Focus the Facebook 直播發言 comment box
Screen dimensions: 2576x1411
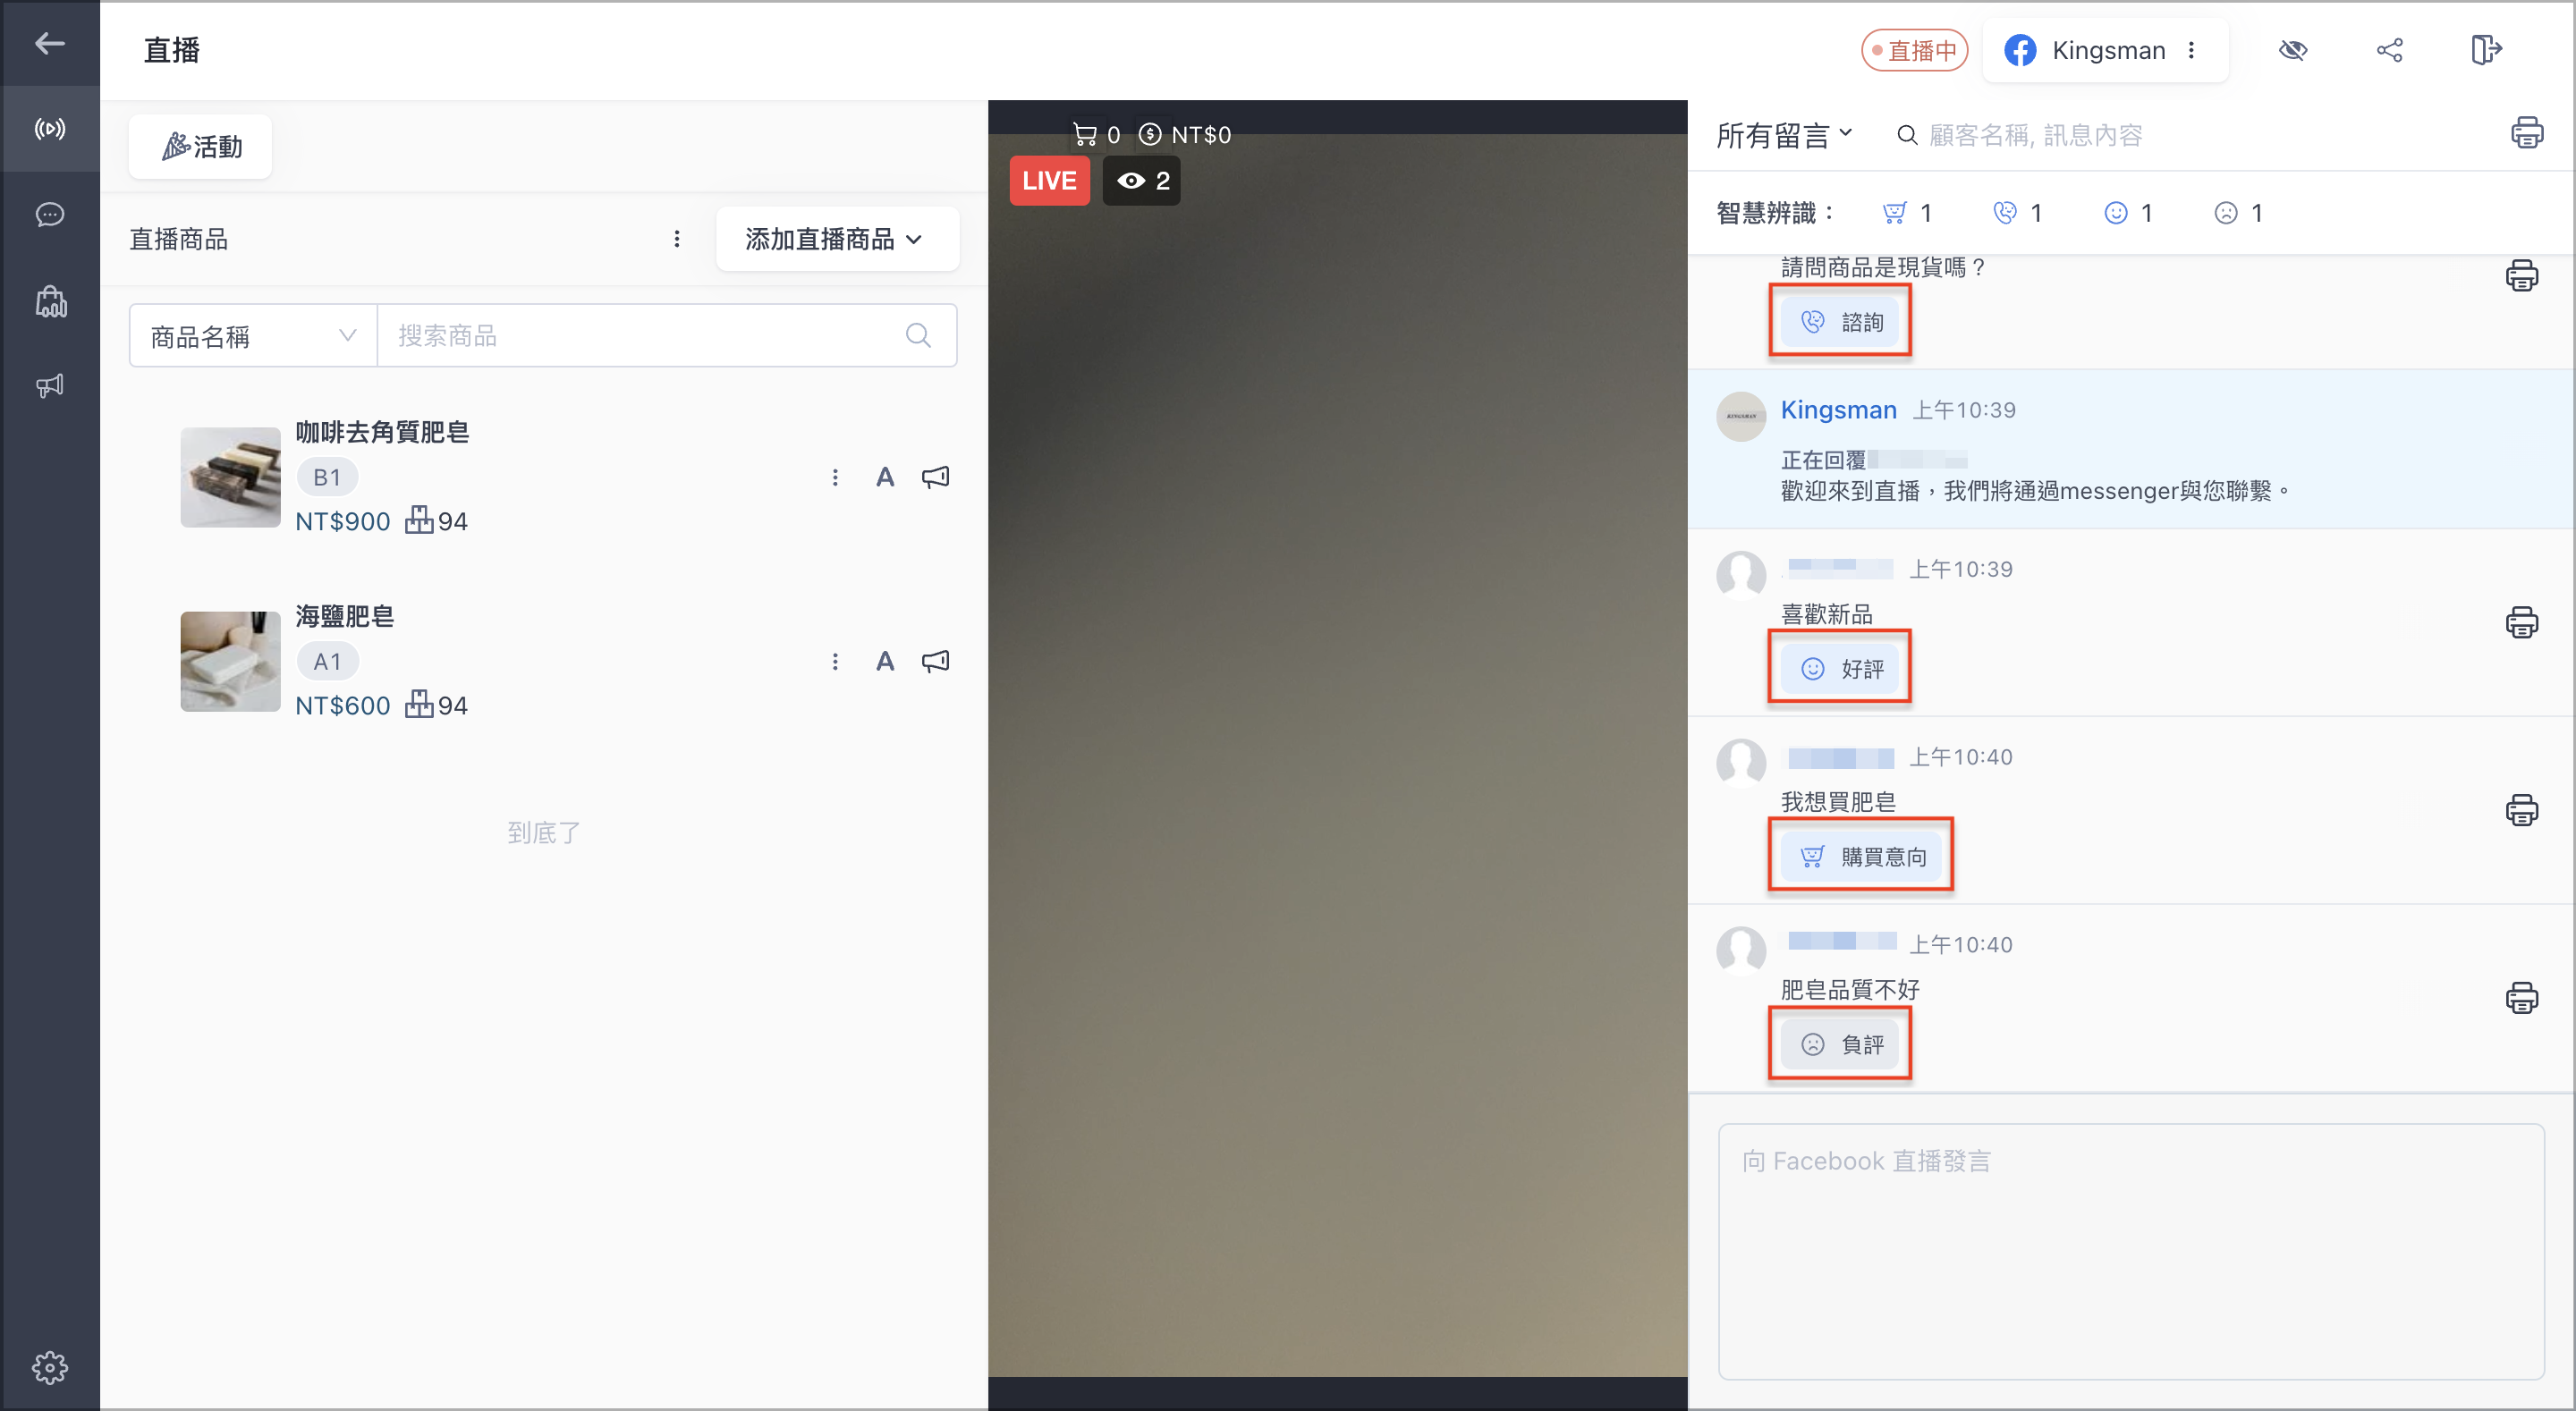(2130, 1250)
